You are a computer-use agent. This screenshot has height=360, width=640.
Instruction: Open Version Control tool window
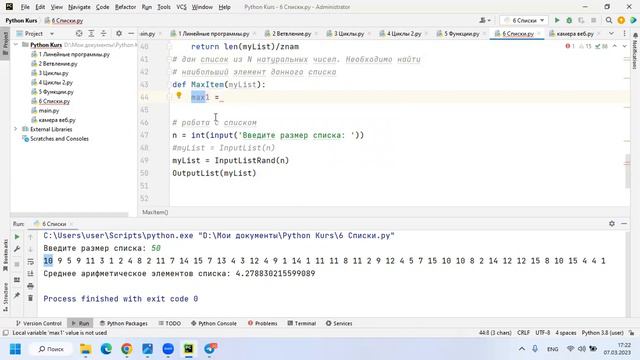(39, 323)
